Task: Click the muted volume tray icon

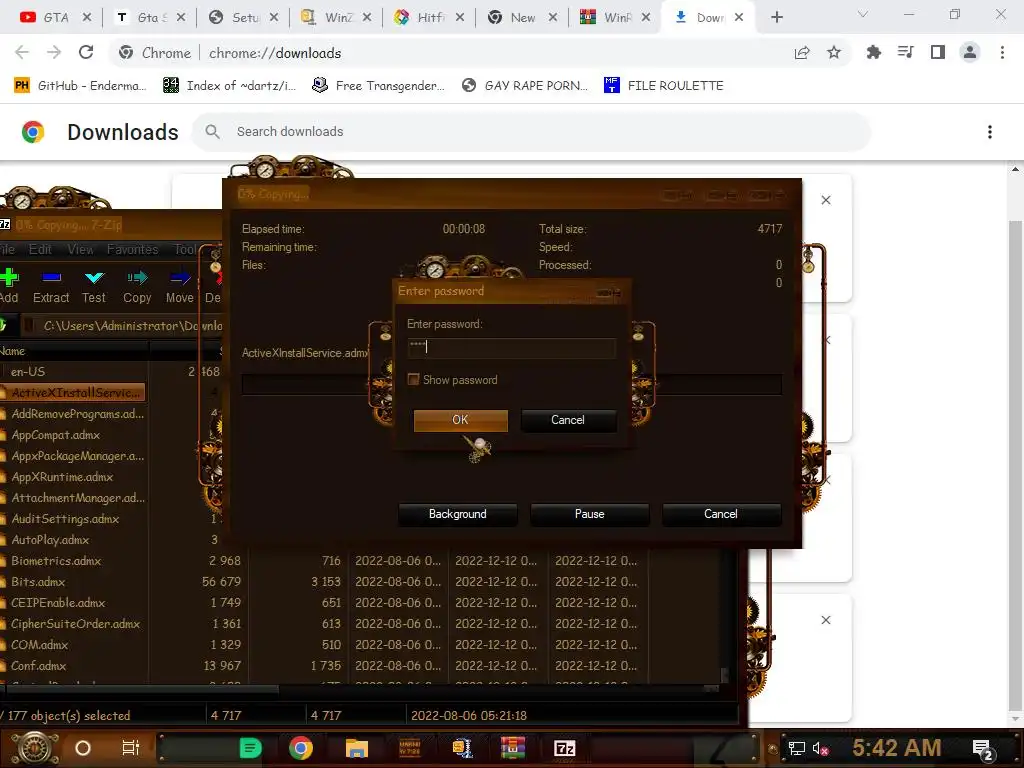Action: 821,748
